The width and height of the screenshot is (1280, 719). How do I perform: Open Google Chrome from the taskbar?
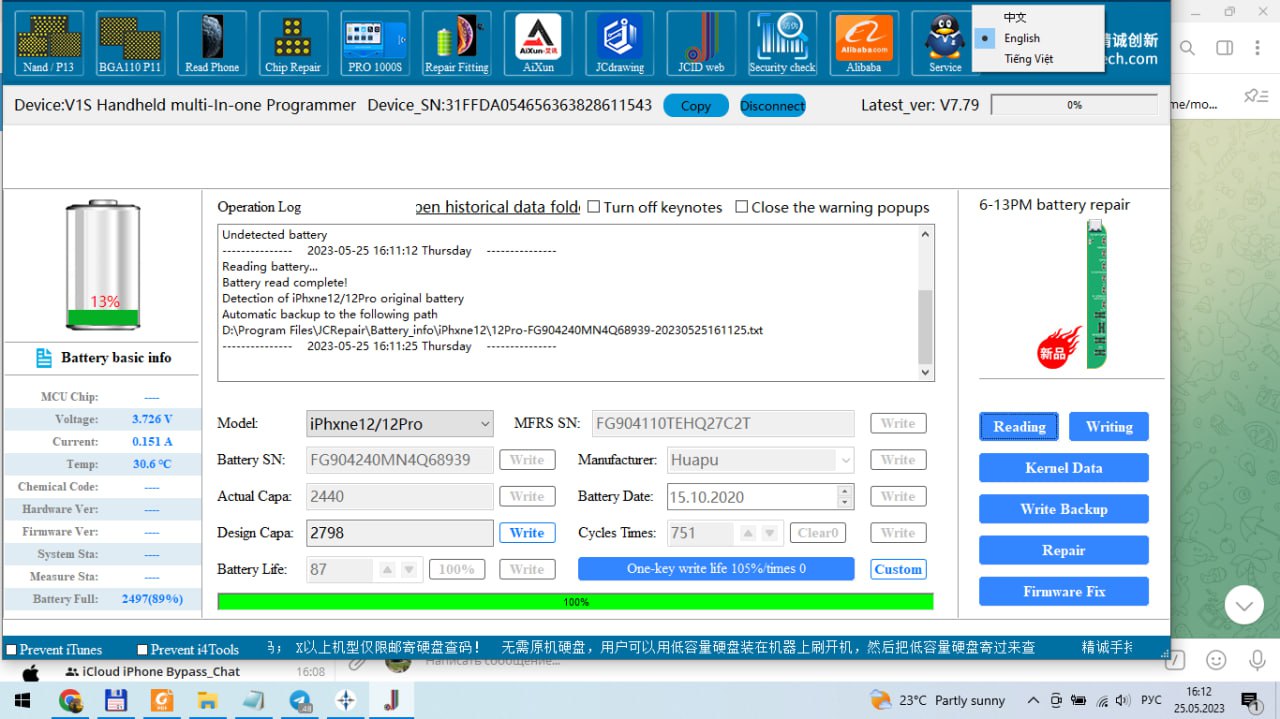71,700
